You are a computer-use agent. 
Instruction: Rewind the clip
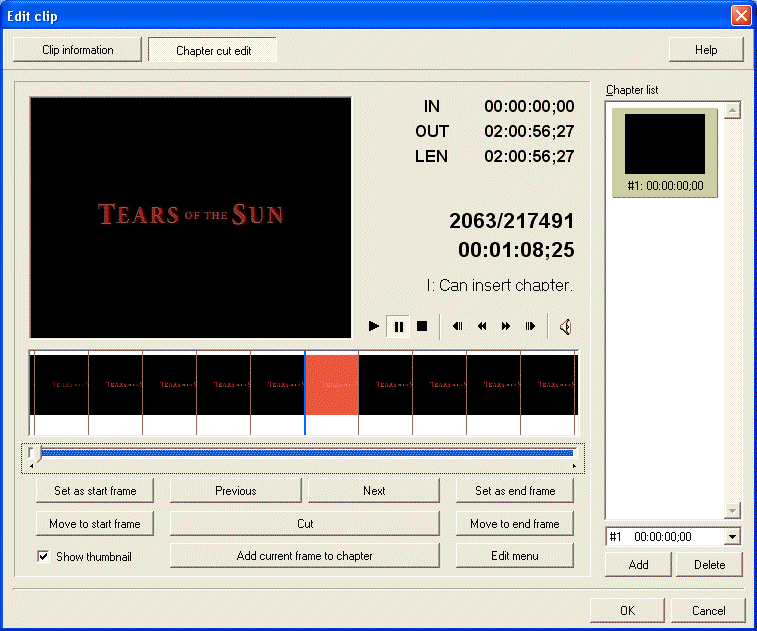tap(482, 326)
